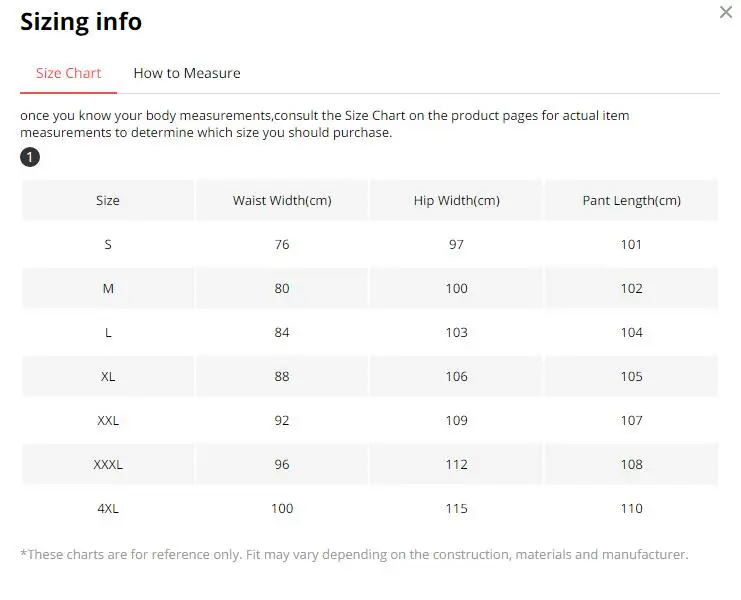Click the Size column header
741x600 pixels.
[x=108, y=200]
